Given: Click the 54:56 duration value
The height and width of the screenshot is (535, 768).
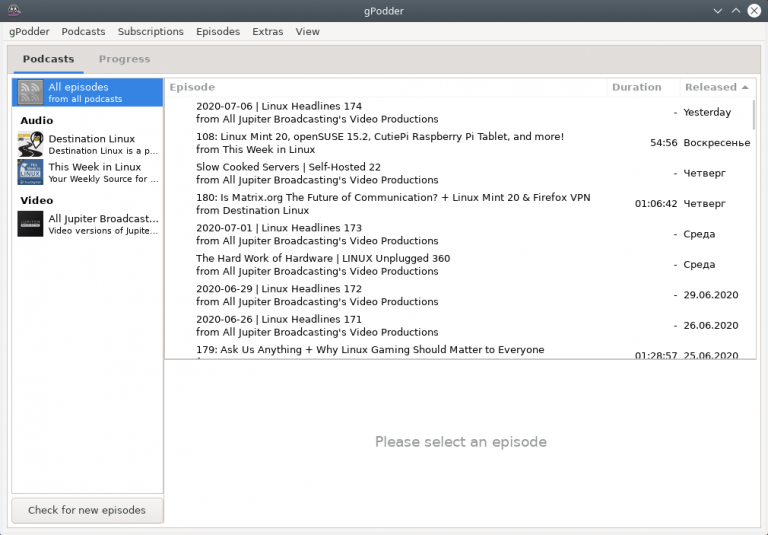Looking at the screenshot, I should tap(664, 143).
